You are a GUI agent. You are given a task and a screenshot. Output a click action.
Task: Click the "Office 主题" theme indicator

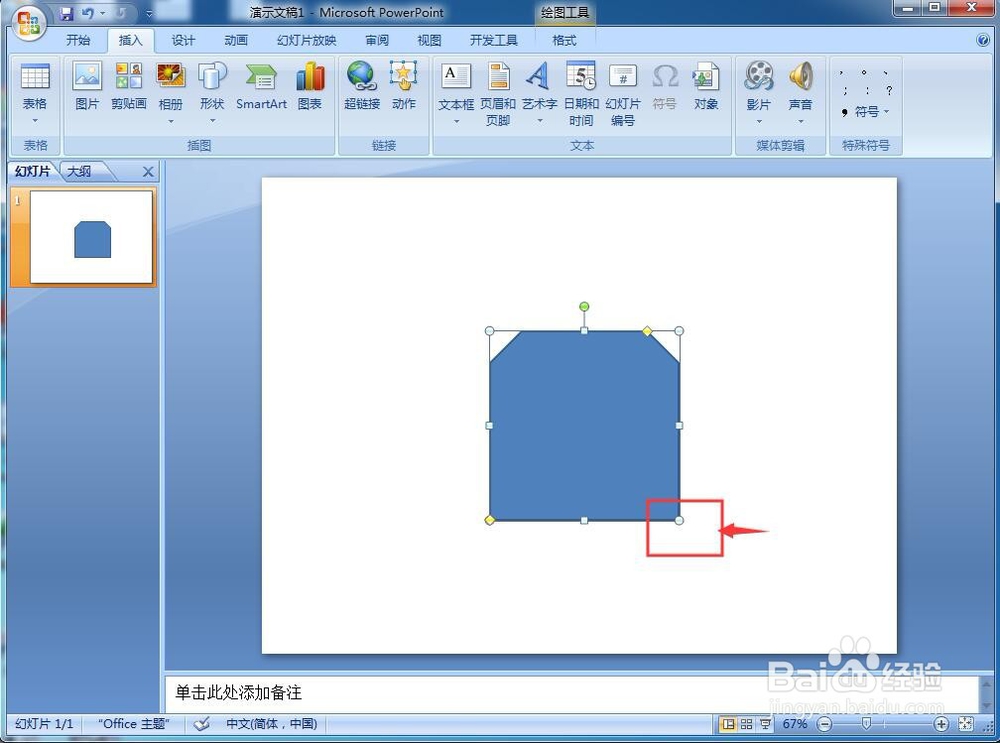click(133, 724)
